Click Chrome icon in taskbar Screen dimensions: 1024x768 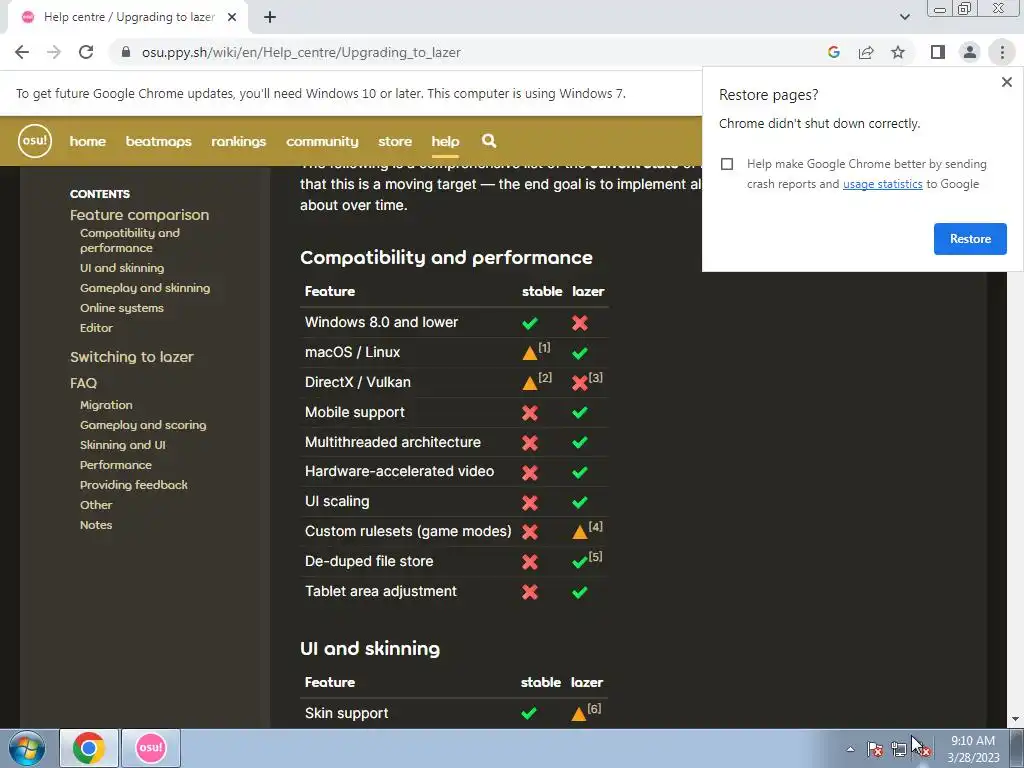89,748
